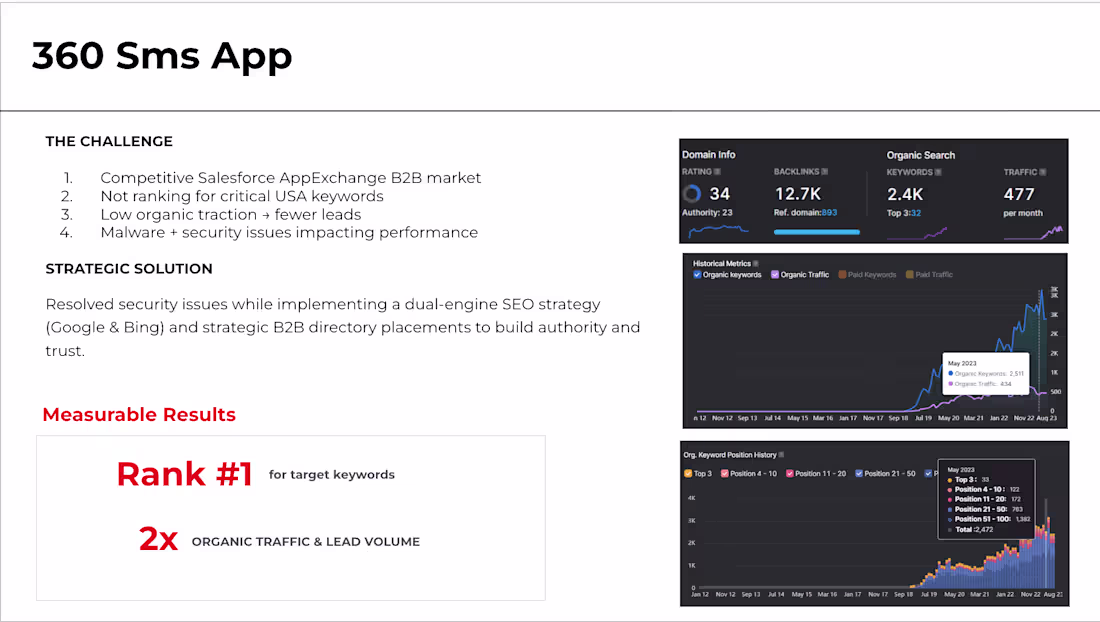The width and height of the screenshot is (1100, 622).
Task: Click the Rank #1 result text
Action: (185, 474)
